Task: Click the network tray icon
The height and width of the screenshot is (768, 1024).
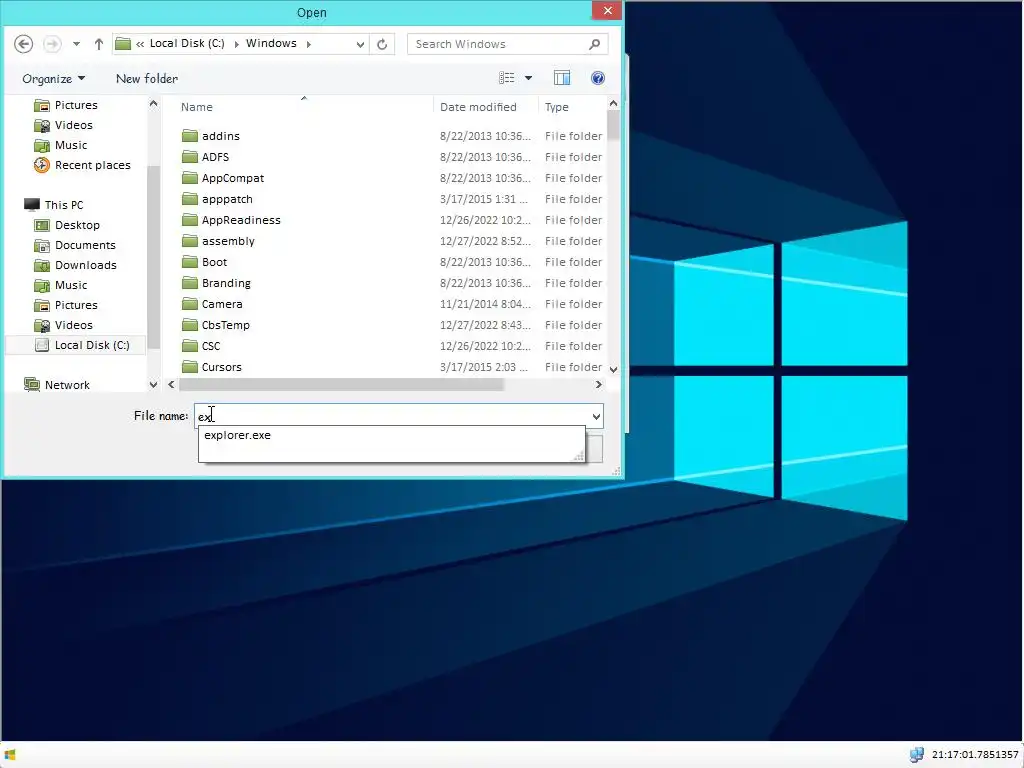Action: (916, 755)
